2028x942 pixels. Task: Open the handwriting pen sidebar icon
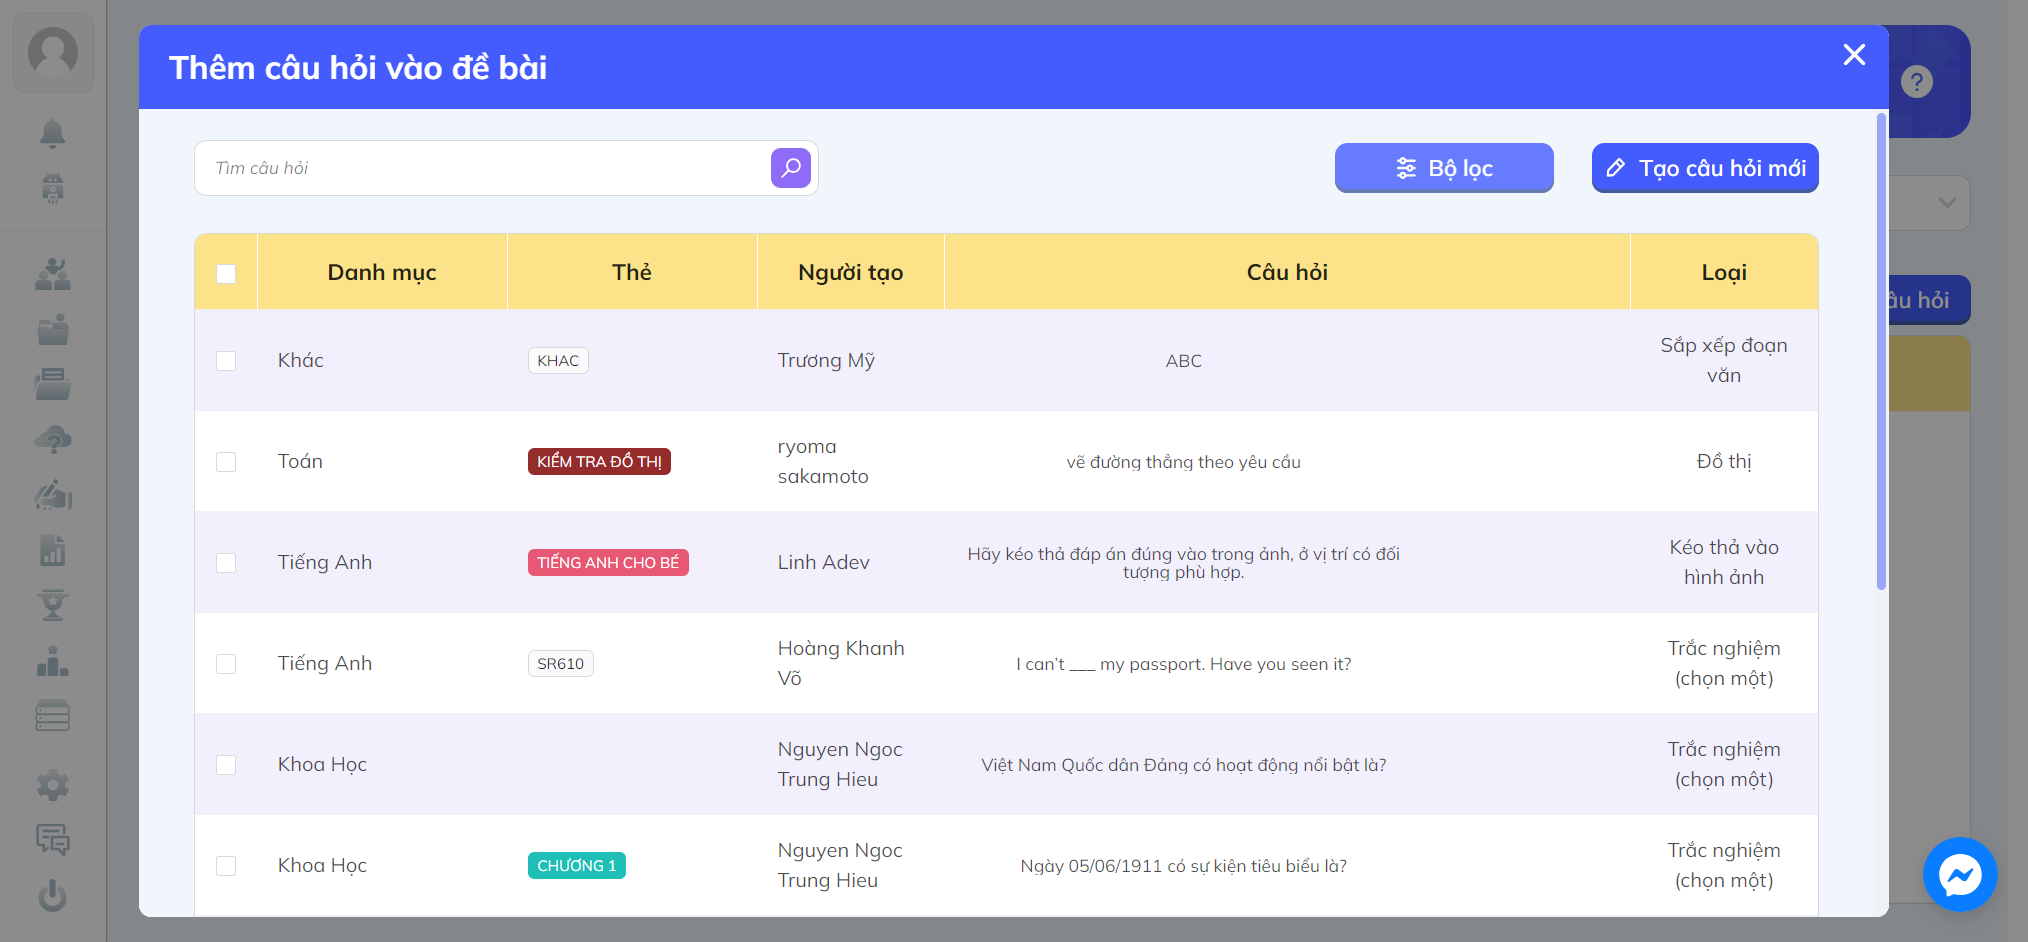[x=53, y=494]
